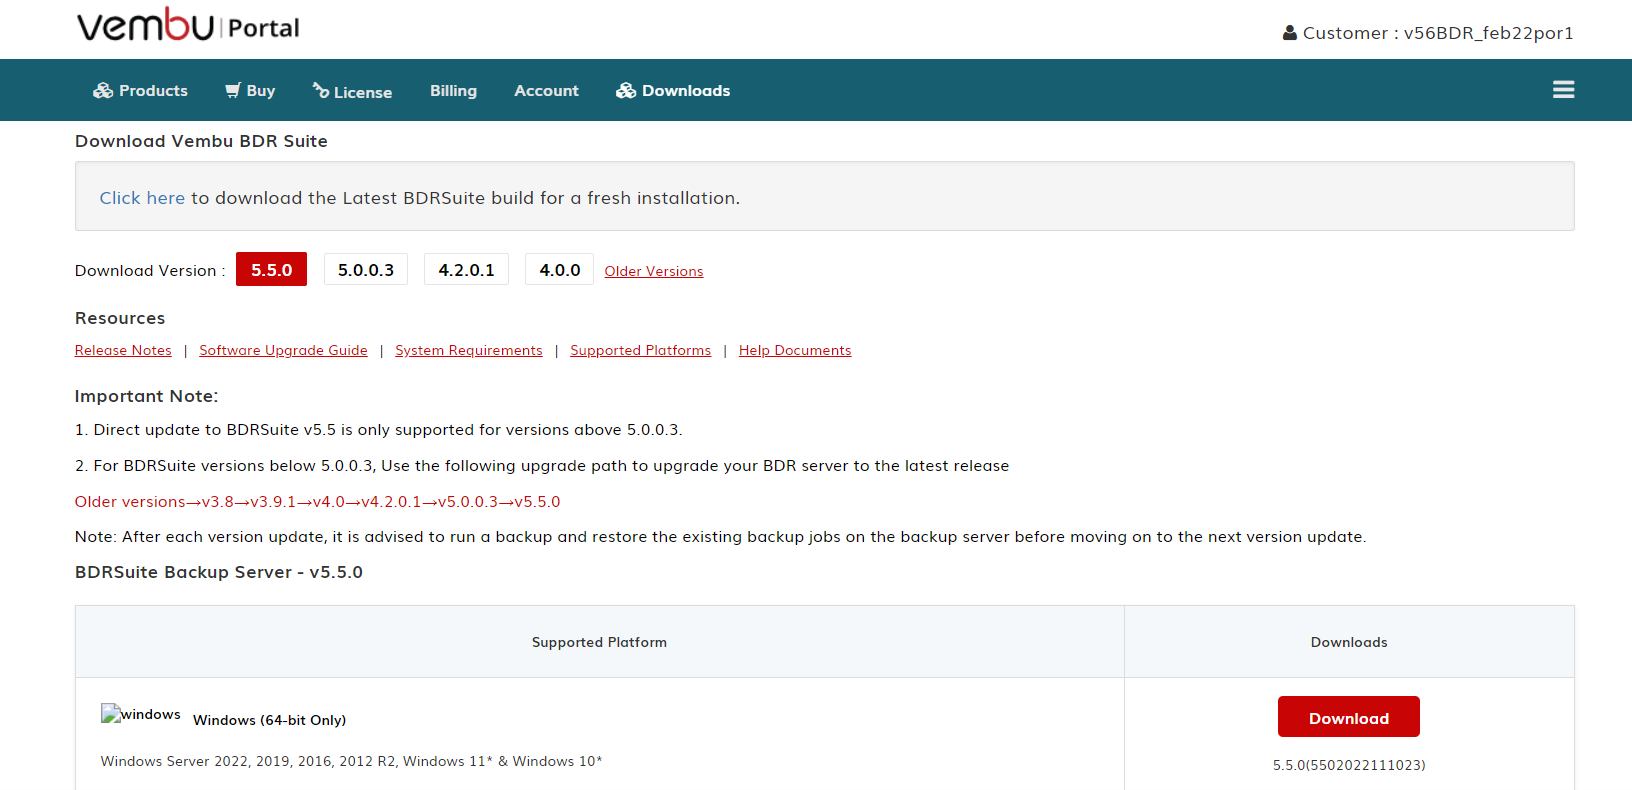The width and height of the screenshot is (1632, 790).
Task: Select download version 5.5.0
Action: [x=271, y=270]
